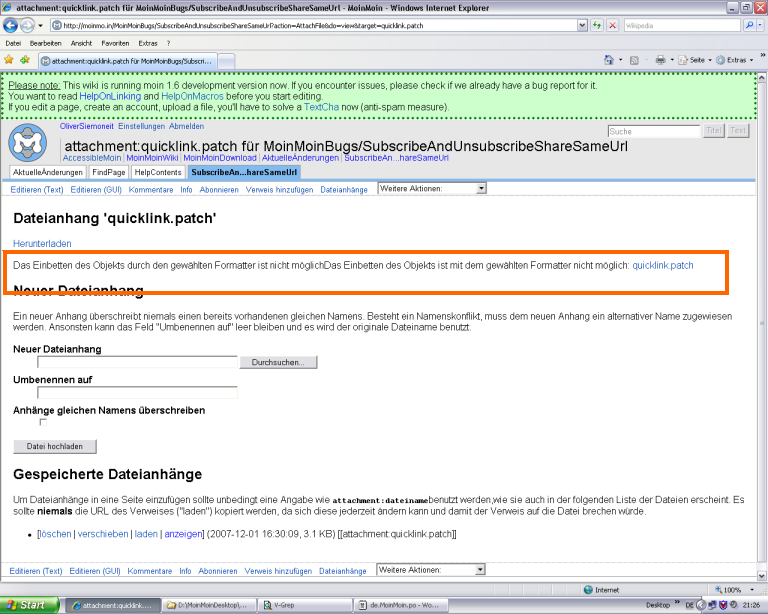Expand the Print button dropdown arrow
The height and width of the screenshot is (614, 768).
(x=672, y=60)
